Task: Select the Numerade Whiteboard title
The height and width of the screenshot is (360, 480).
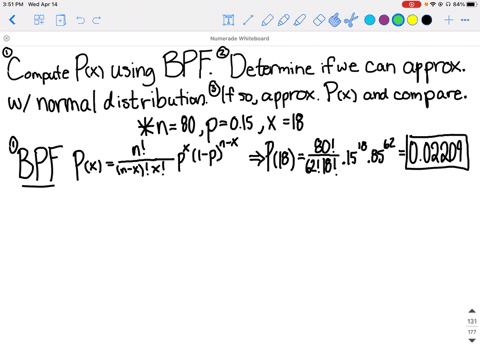Action: click(x=240, y=38)
